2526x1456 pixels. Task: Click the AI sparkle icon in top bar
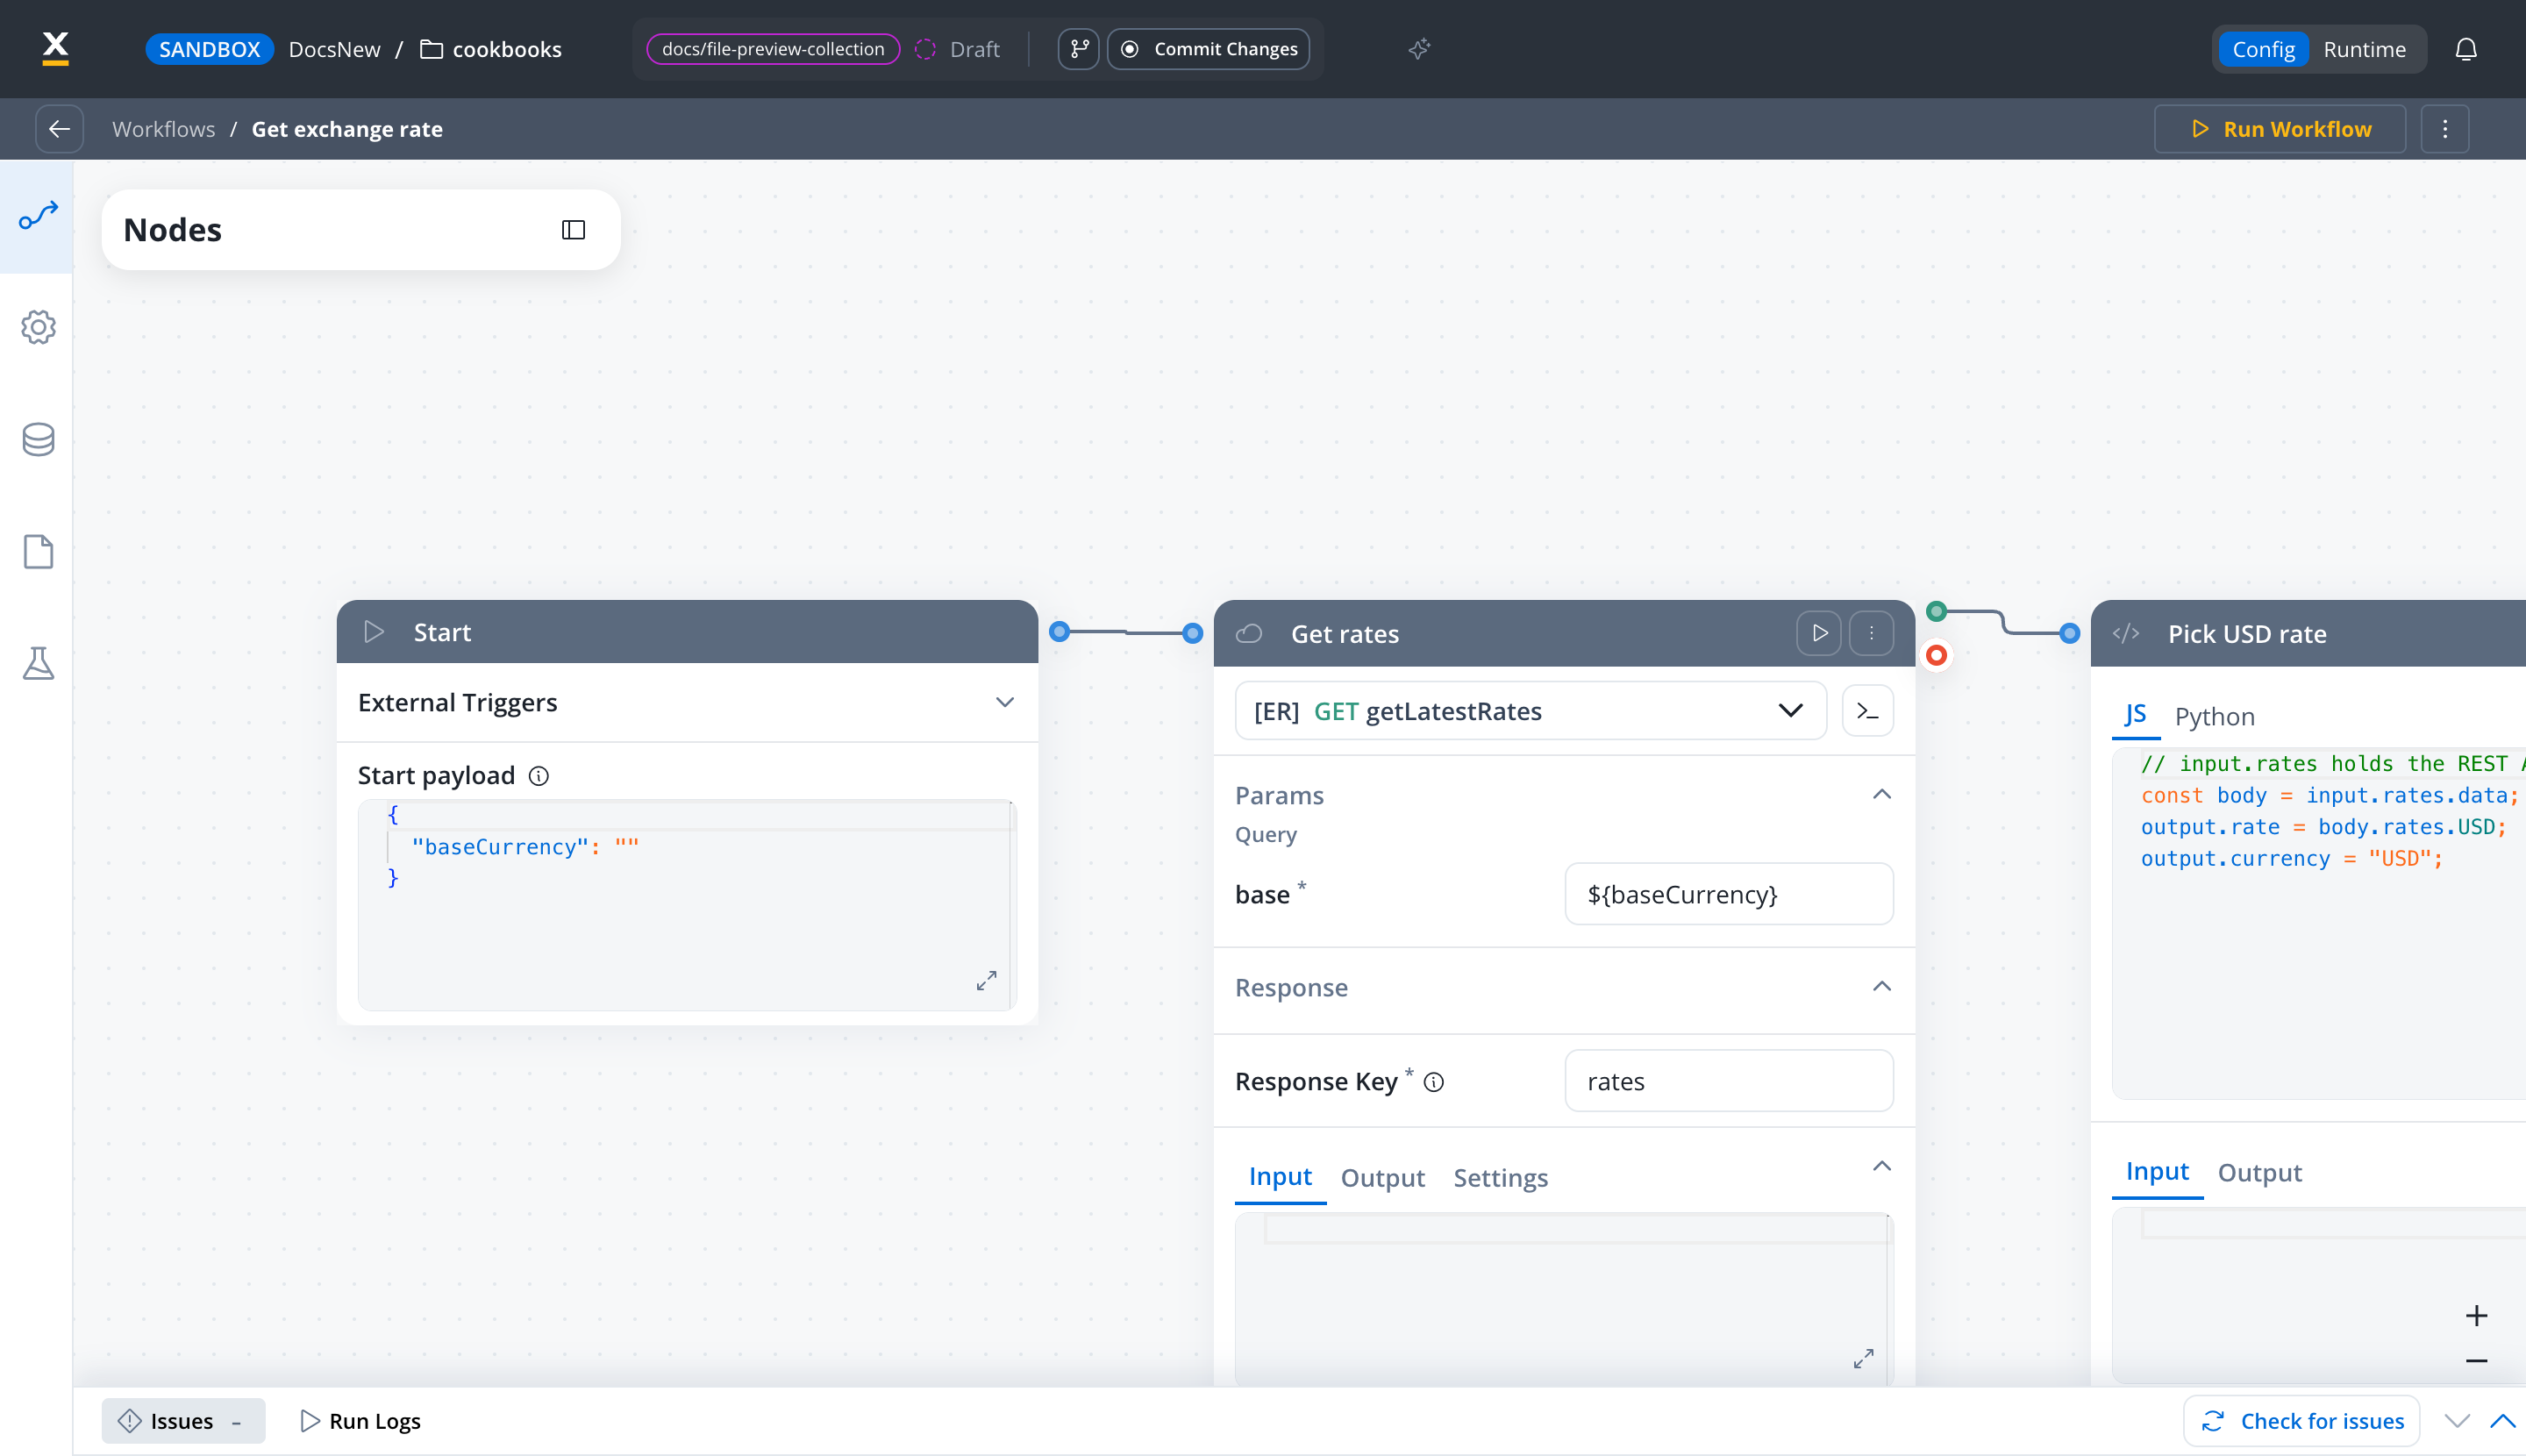(x=1419, y=49)
